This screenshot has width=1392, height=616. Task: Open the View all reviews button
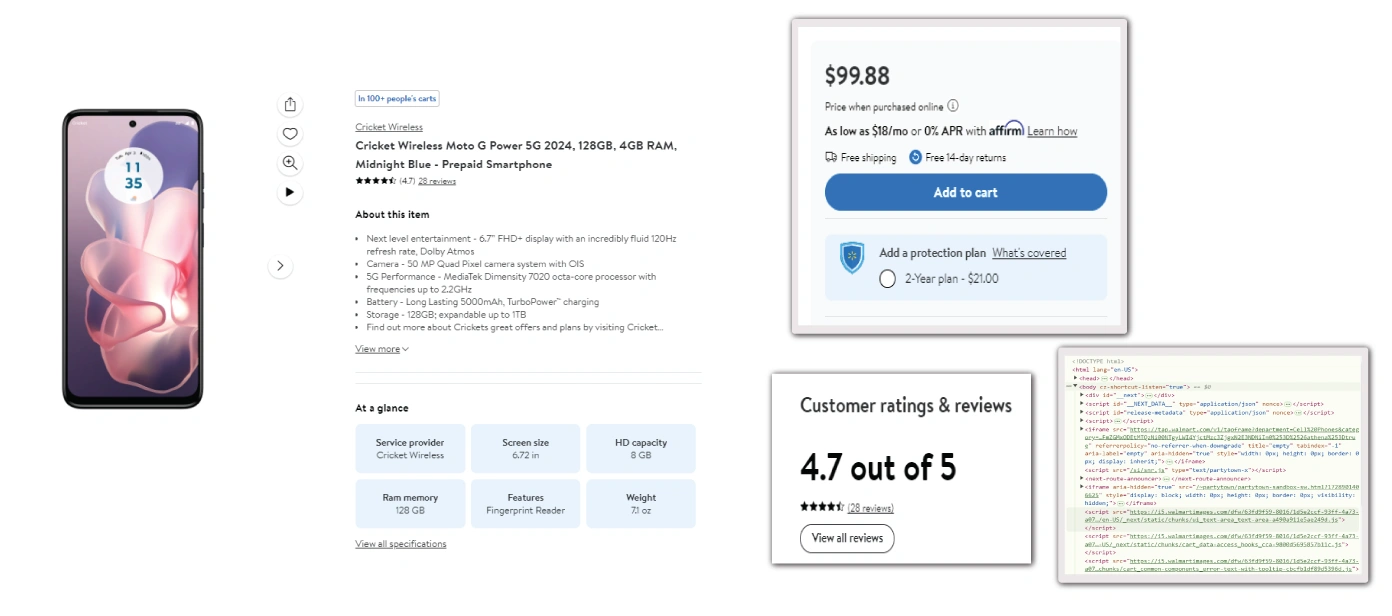pyautogui.click(x=847, y=538)
